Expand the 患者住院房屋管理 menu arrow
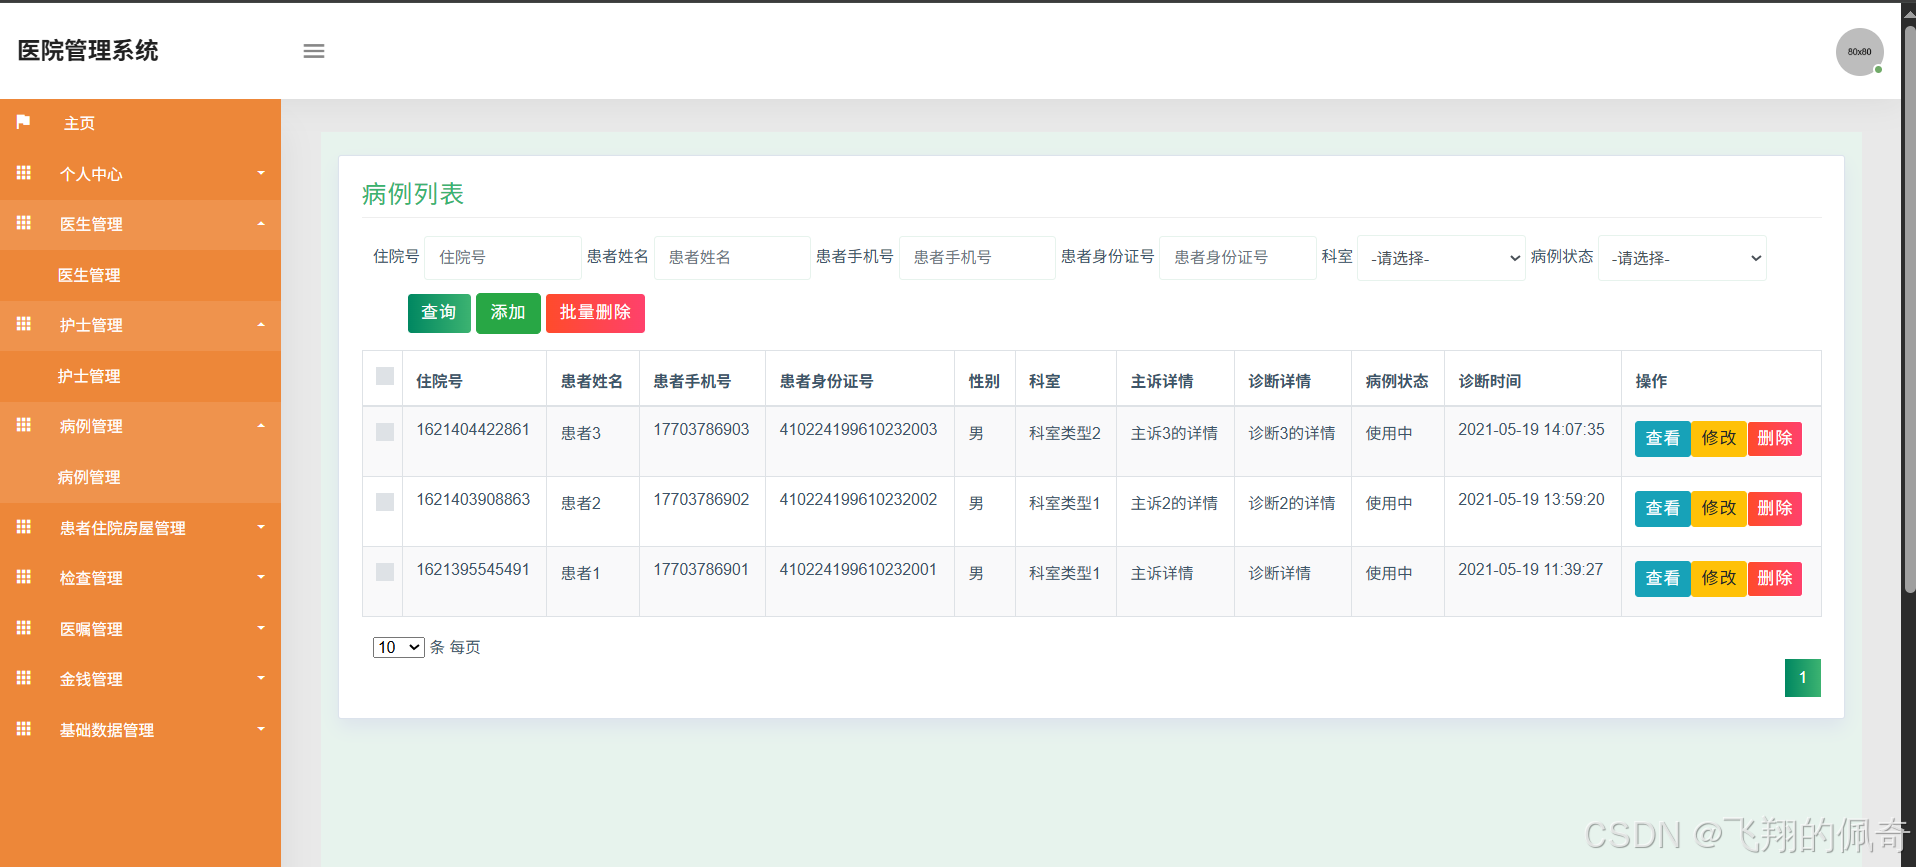1916x867 pixels. (261, 527)
